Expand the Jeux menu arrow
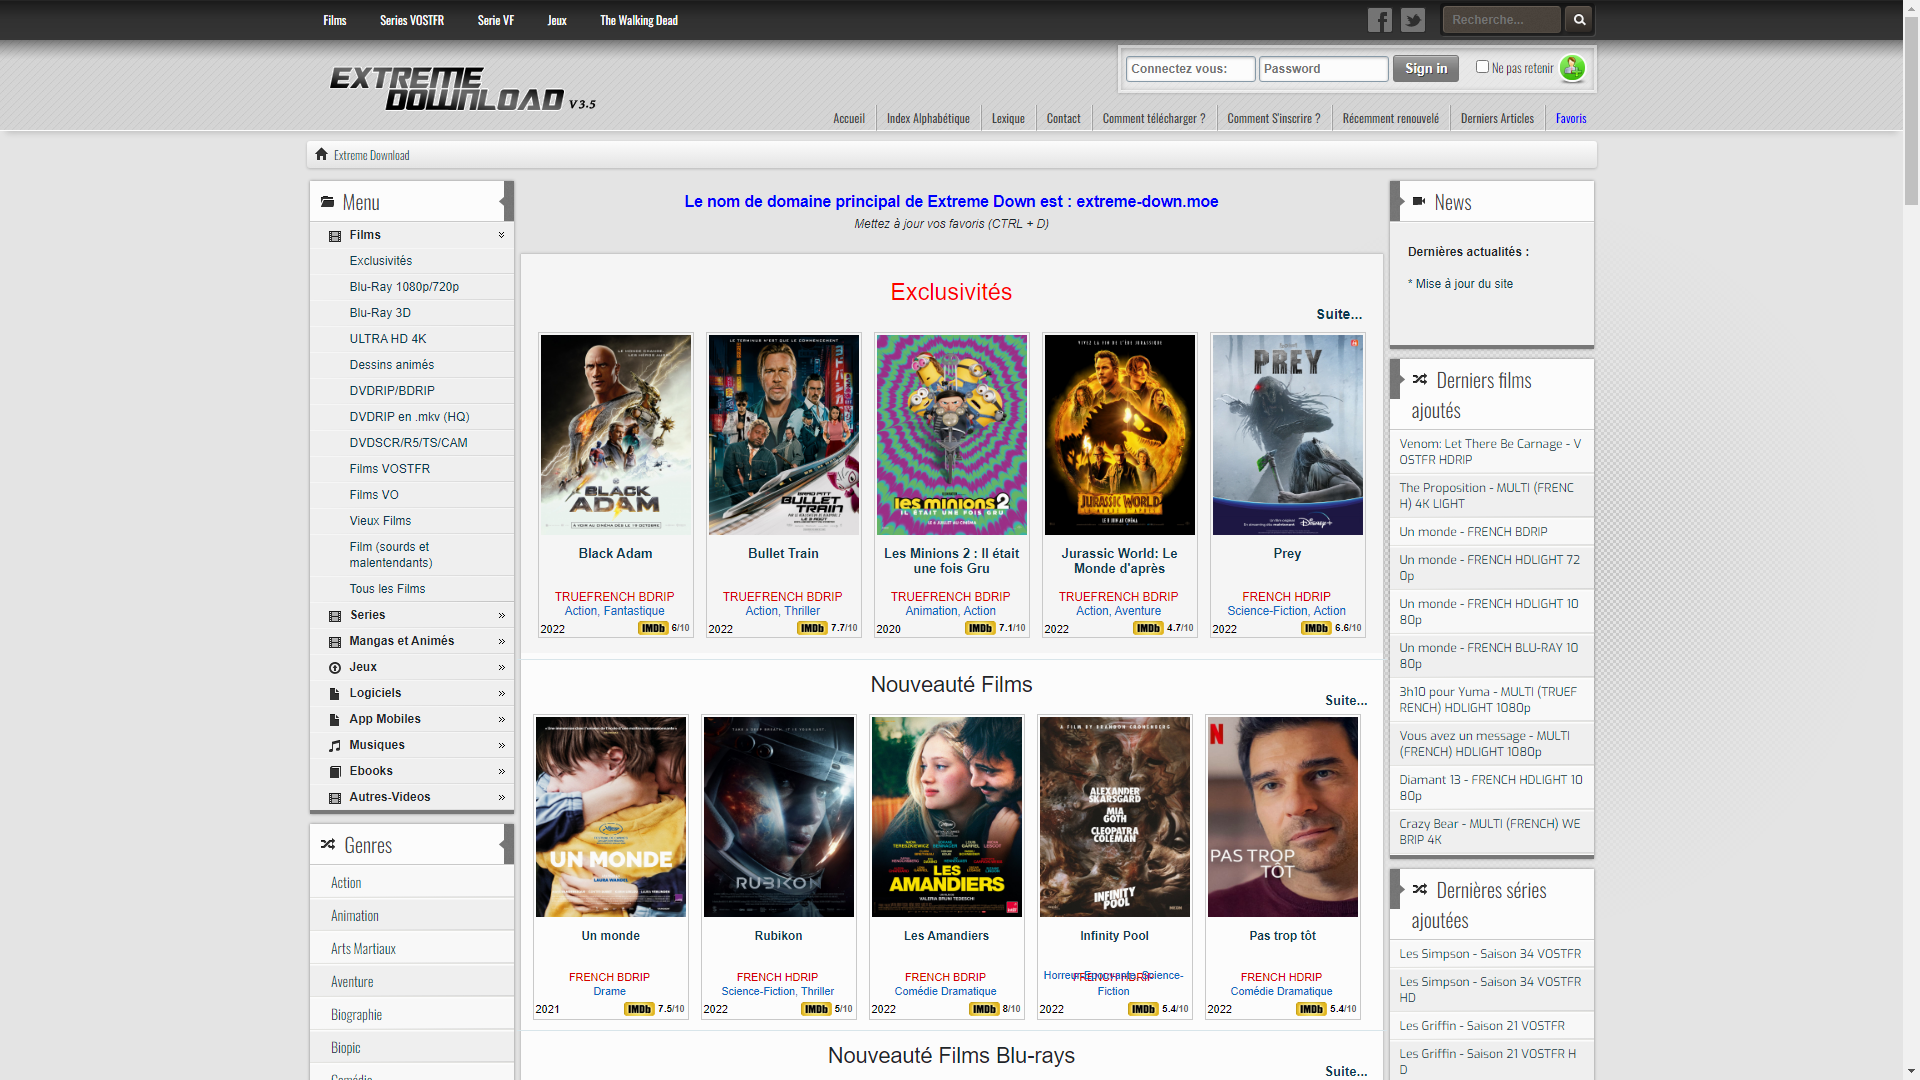Viewport: 1920px width, 1080px height. click(501, 668)
